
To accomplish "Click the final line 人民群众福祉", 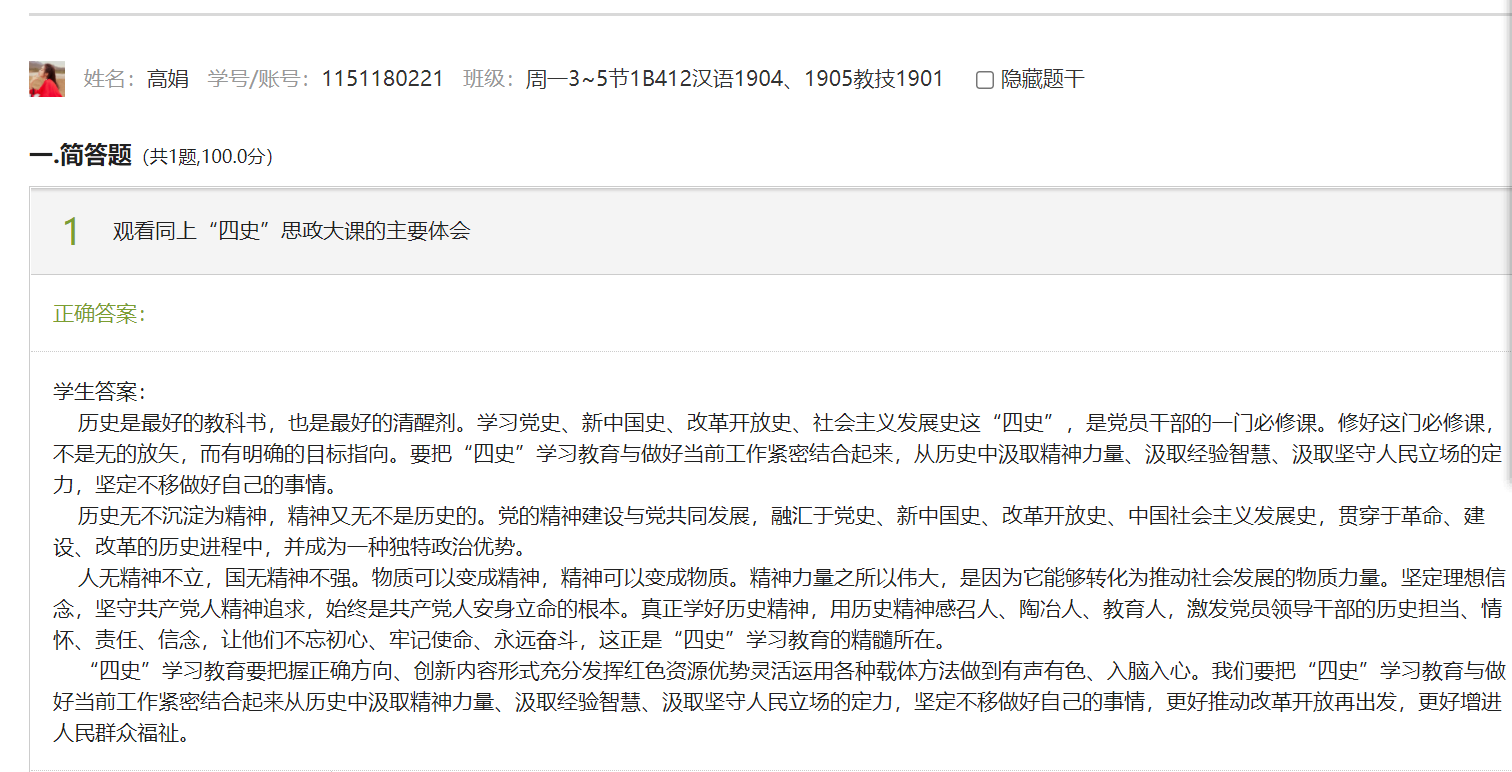I will (121, 733).
